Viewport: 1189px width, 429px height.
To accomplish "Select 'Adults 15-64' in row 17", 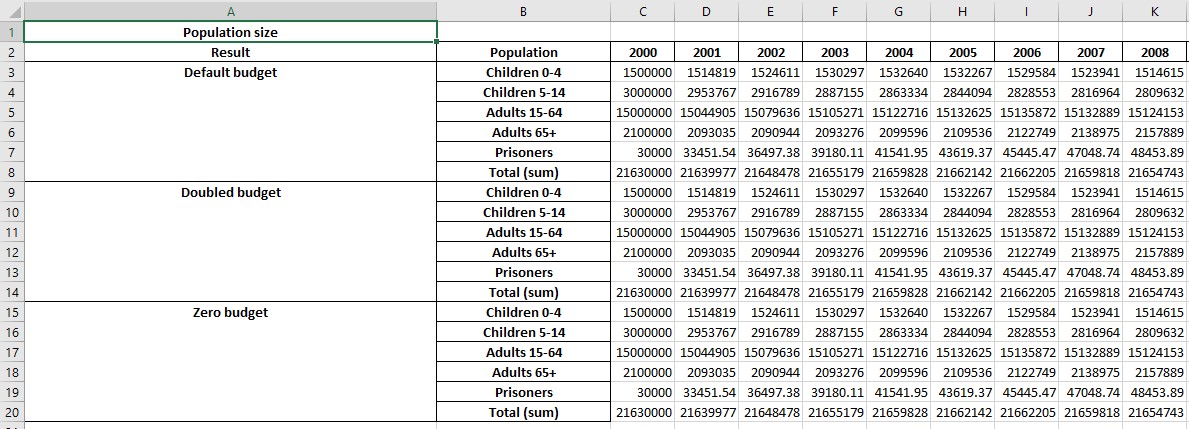I will 523,352.
